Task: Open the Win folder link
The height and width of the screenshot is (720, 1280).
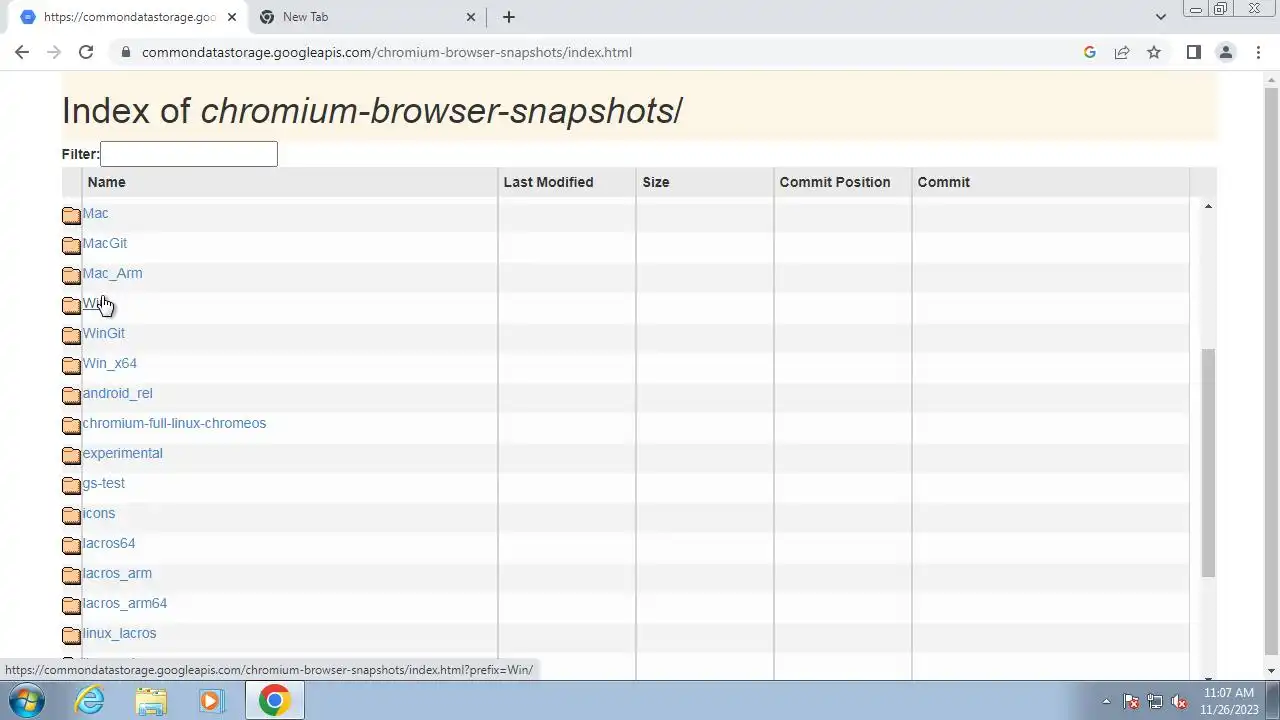Action: point(93,303)
